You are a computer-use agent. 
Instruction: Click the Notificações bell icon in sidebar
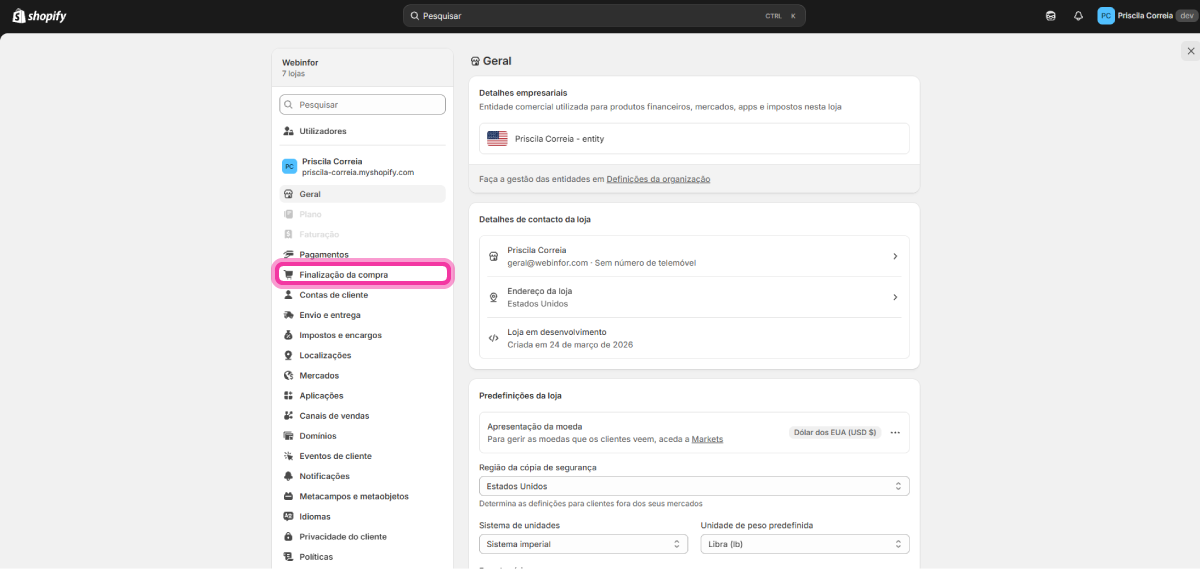pos(288,476)
